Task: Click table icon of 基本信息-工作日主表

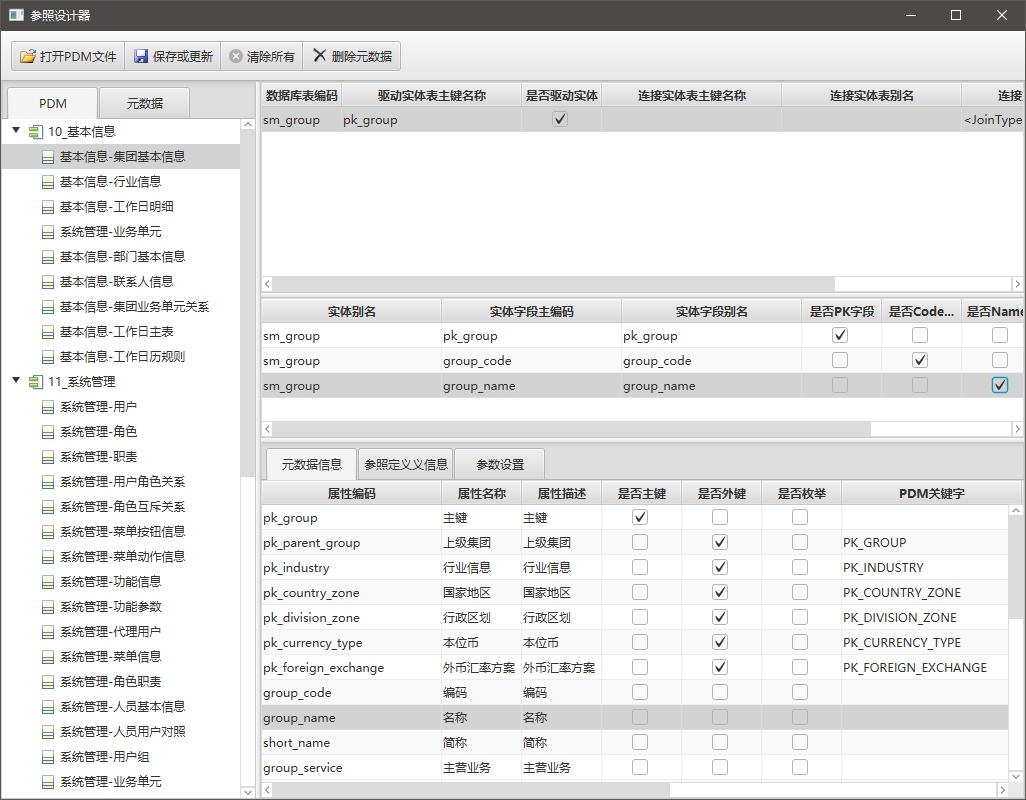Action: point(48,332)
